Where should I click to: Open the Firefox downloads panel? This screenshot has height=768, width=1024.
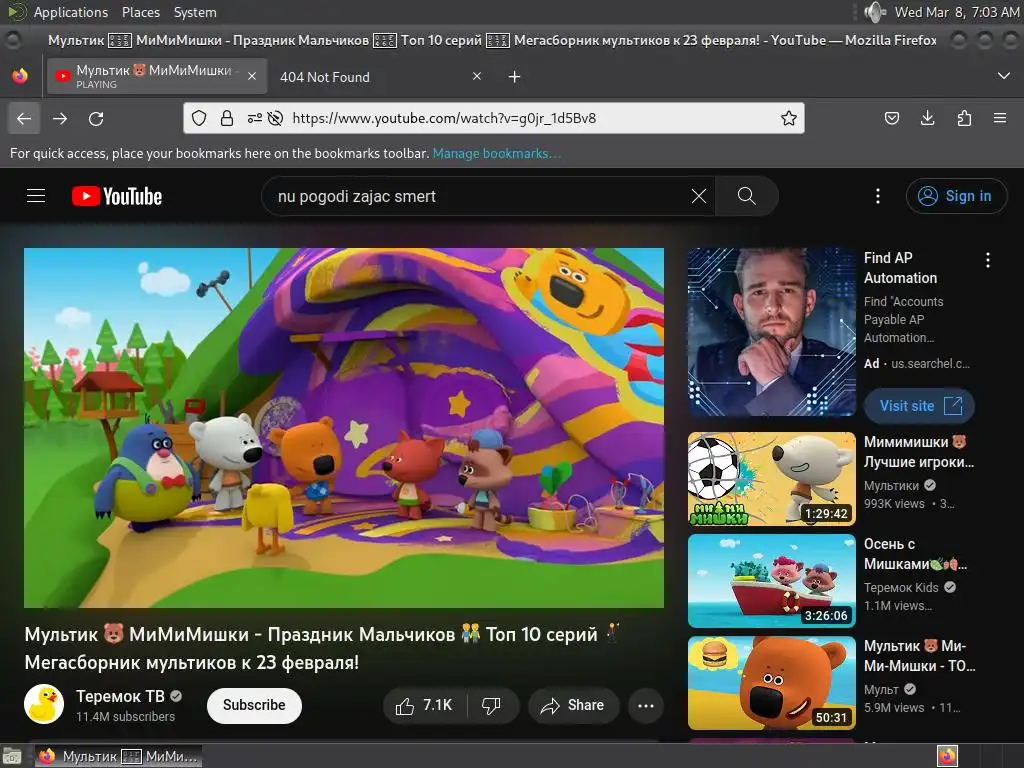[x=927, y=118]
